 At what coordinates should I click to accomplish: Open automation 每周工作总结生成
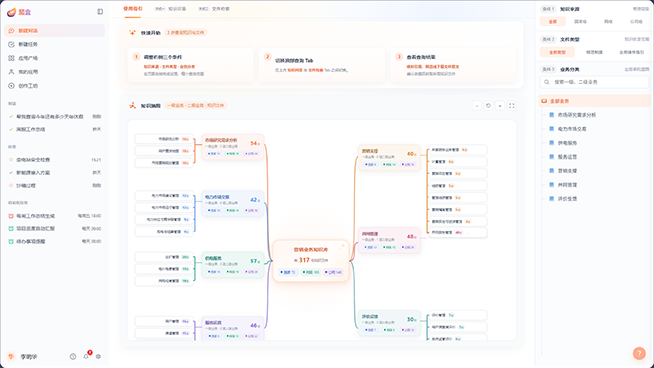point(55,216)
